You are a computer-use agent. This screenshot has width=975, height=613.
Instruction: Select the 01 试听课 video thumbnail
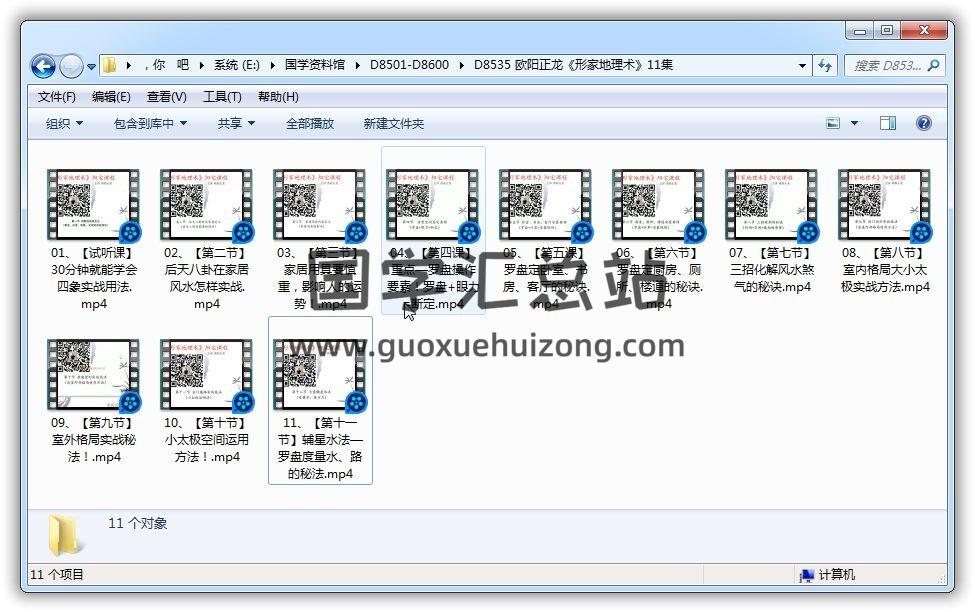[x=94, y=205]
